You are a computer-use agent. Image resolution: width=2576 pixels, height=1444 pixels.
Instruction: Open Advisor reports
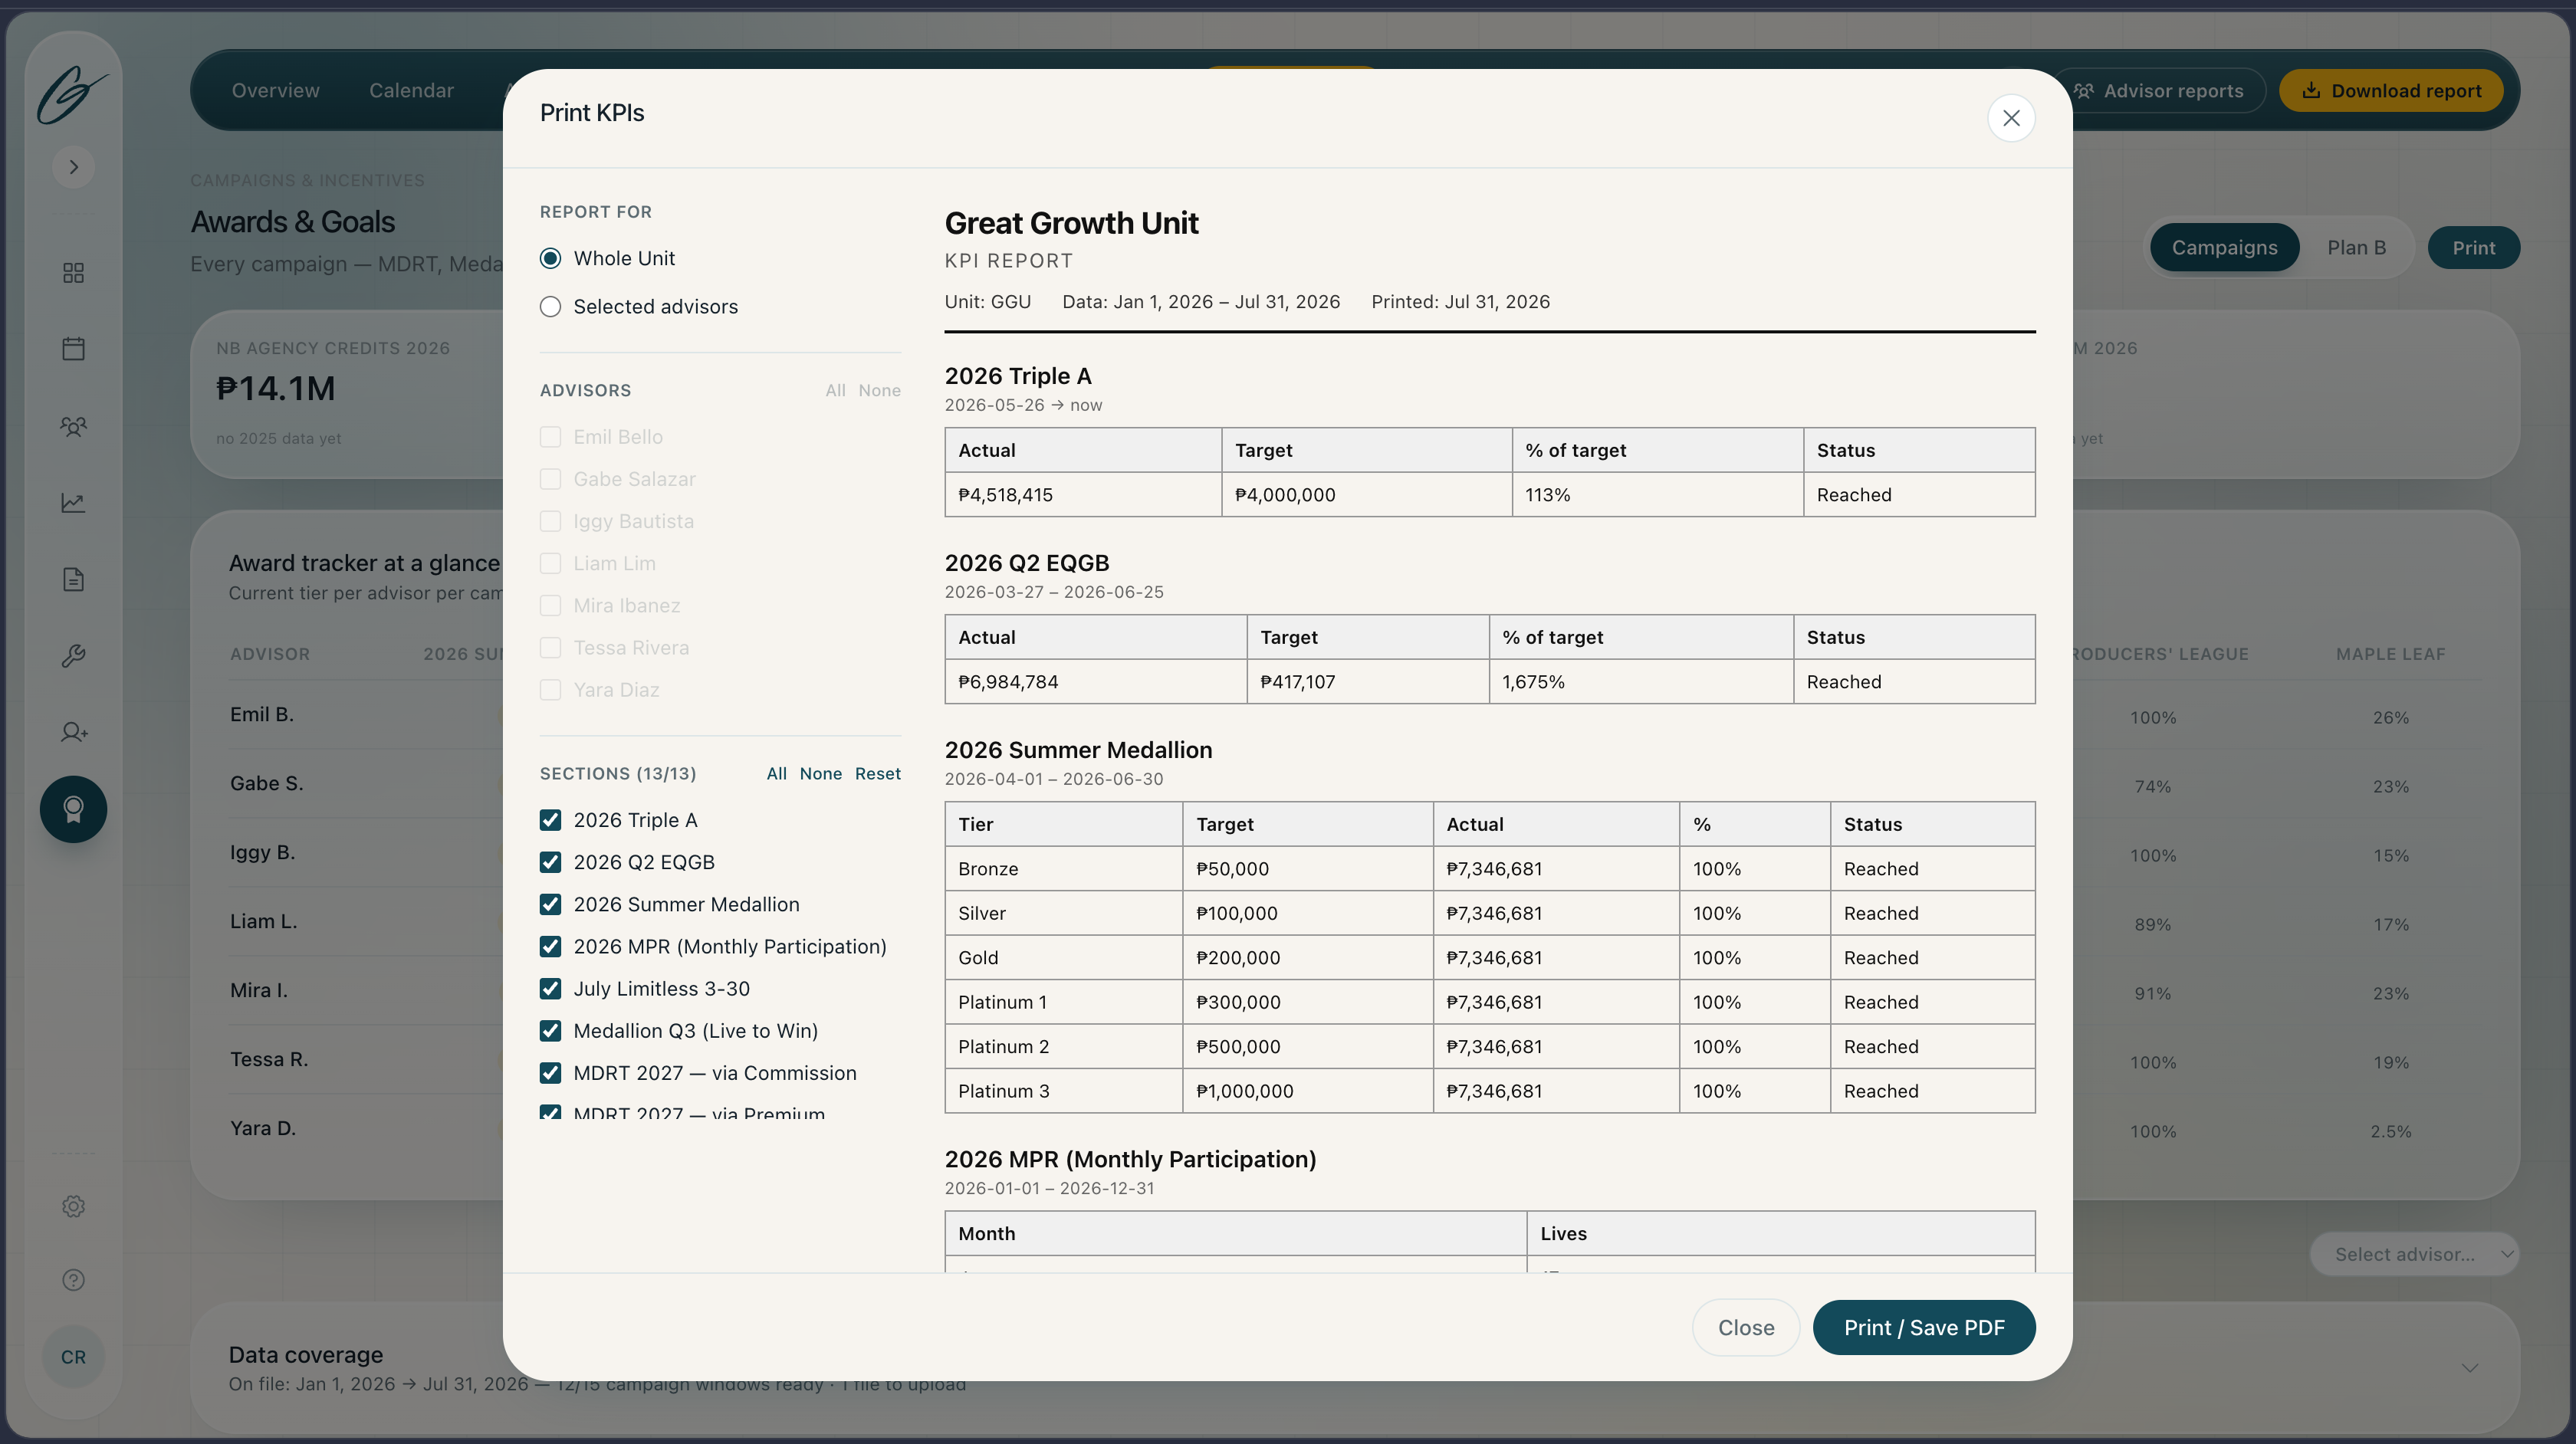(2158, 90)
